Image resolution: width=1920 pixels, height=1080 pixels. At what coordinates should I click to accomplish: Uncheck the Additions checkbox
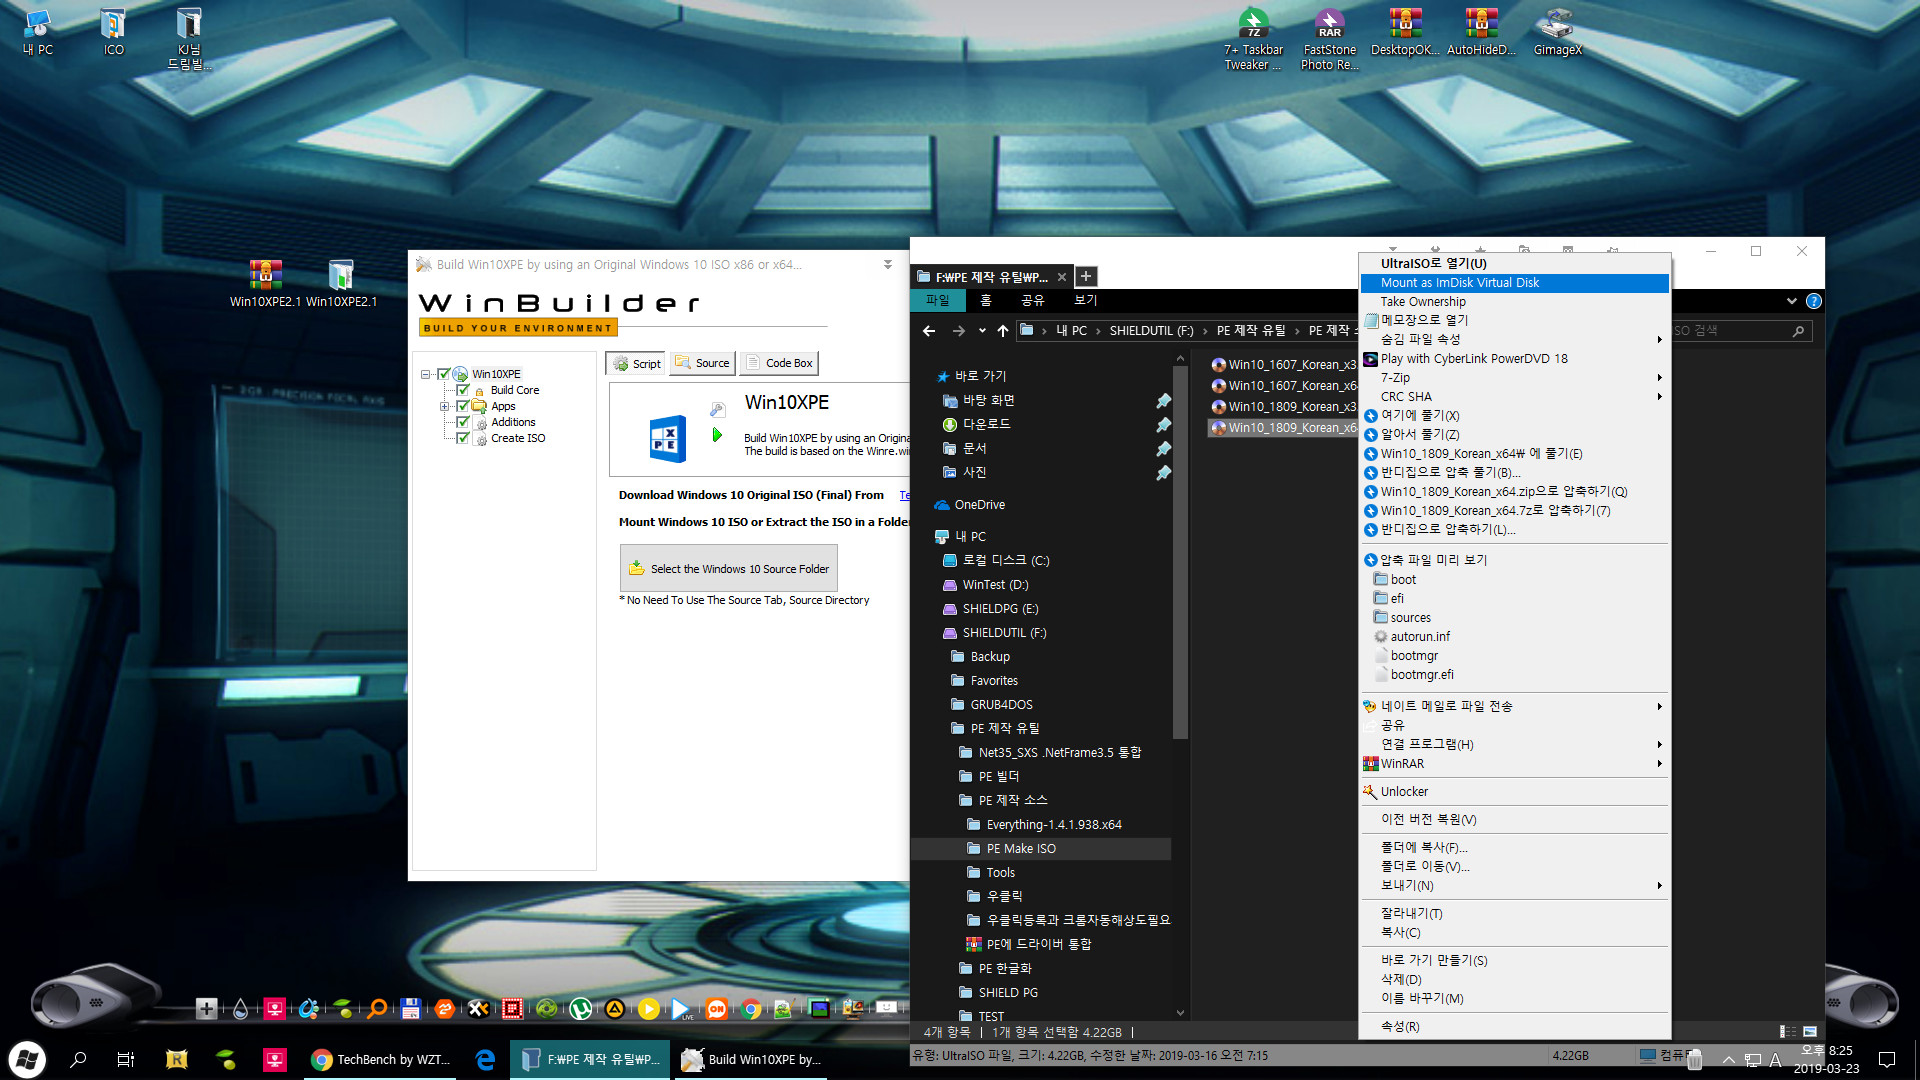(462, 422)
